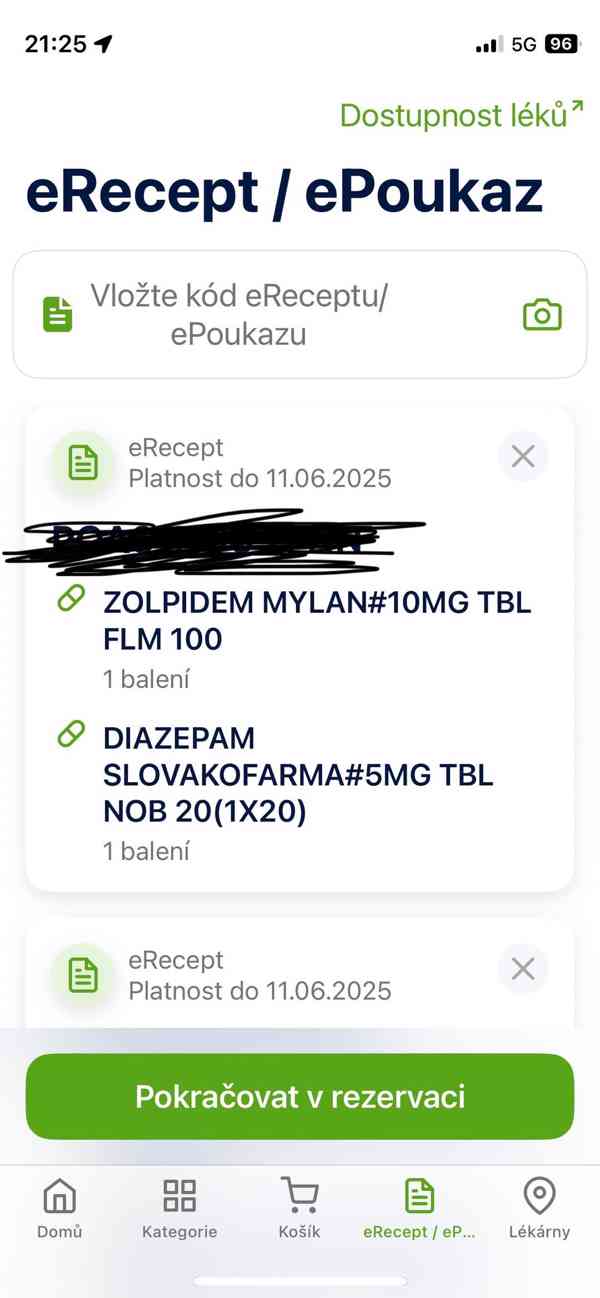Viewport: 600px width, 1298px height.
Task: Tap the first eRecept document icon
Action: (83, 462)
